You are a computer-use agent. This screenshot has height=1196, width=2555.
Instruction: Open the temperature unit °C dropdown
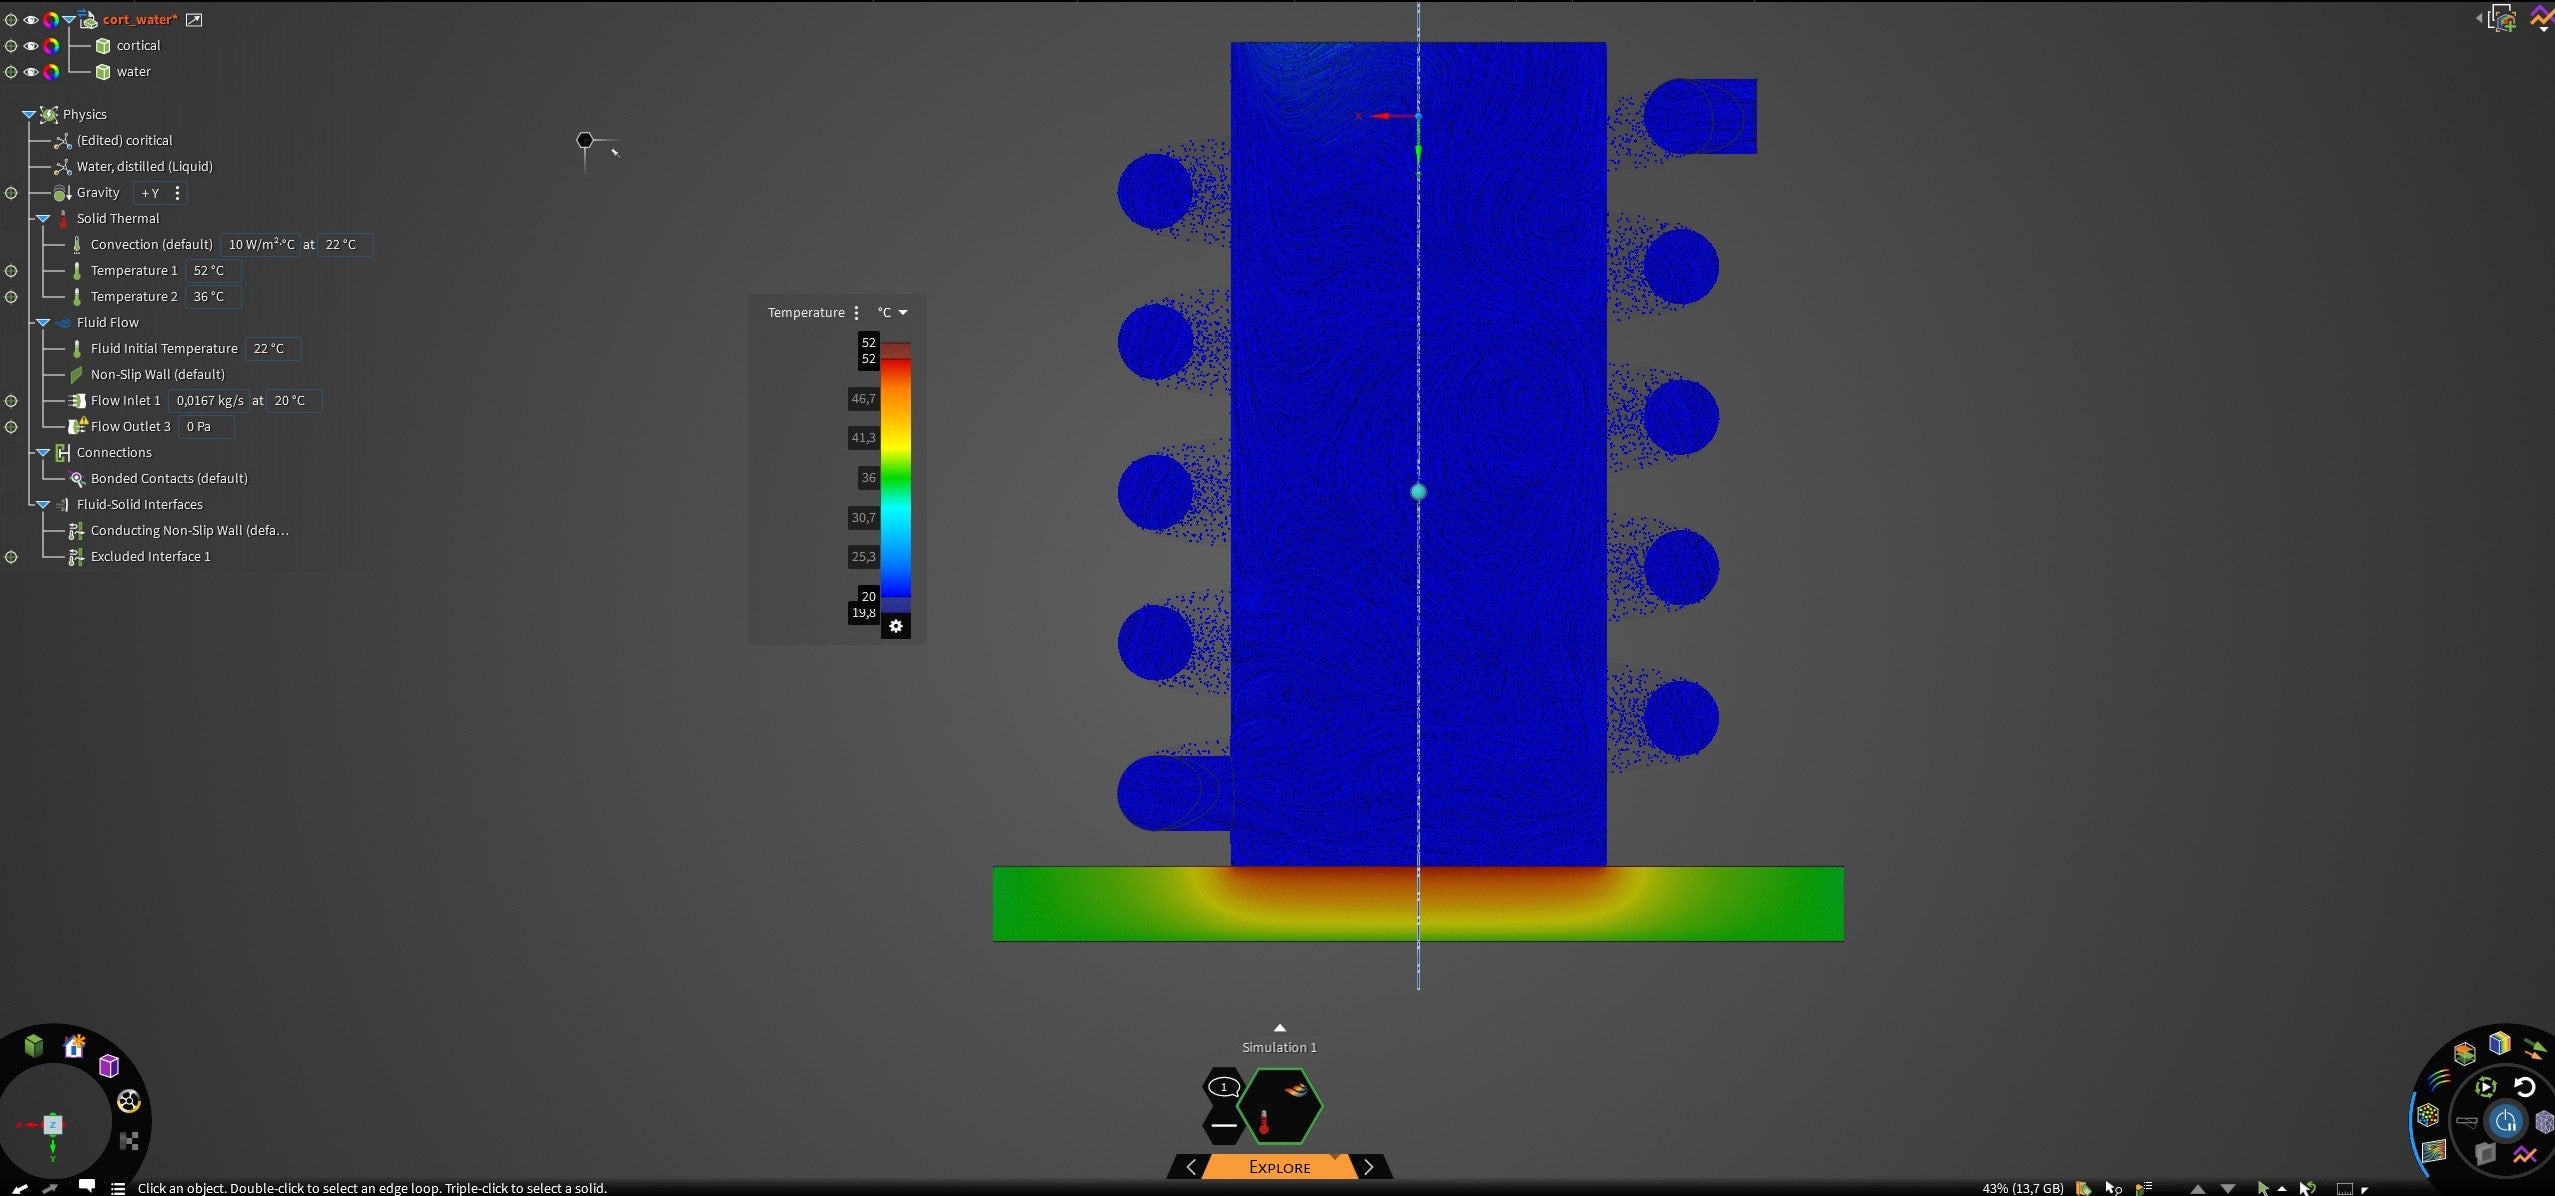pos(892,313)
